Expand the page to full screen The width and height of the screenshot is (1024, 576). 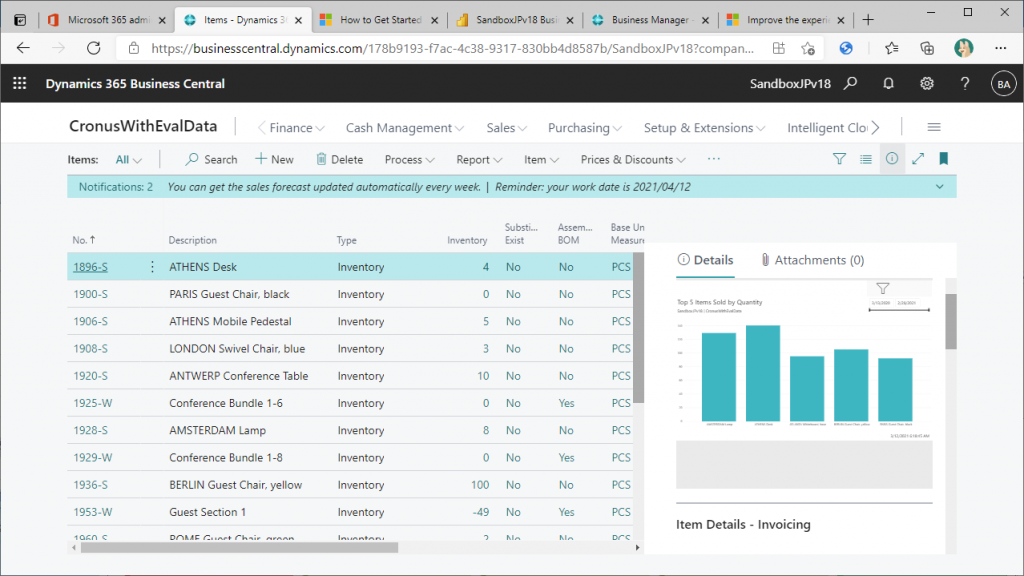pyautogui.click(x=918, y=159)
